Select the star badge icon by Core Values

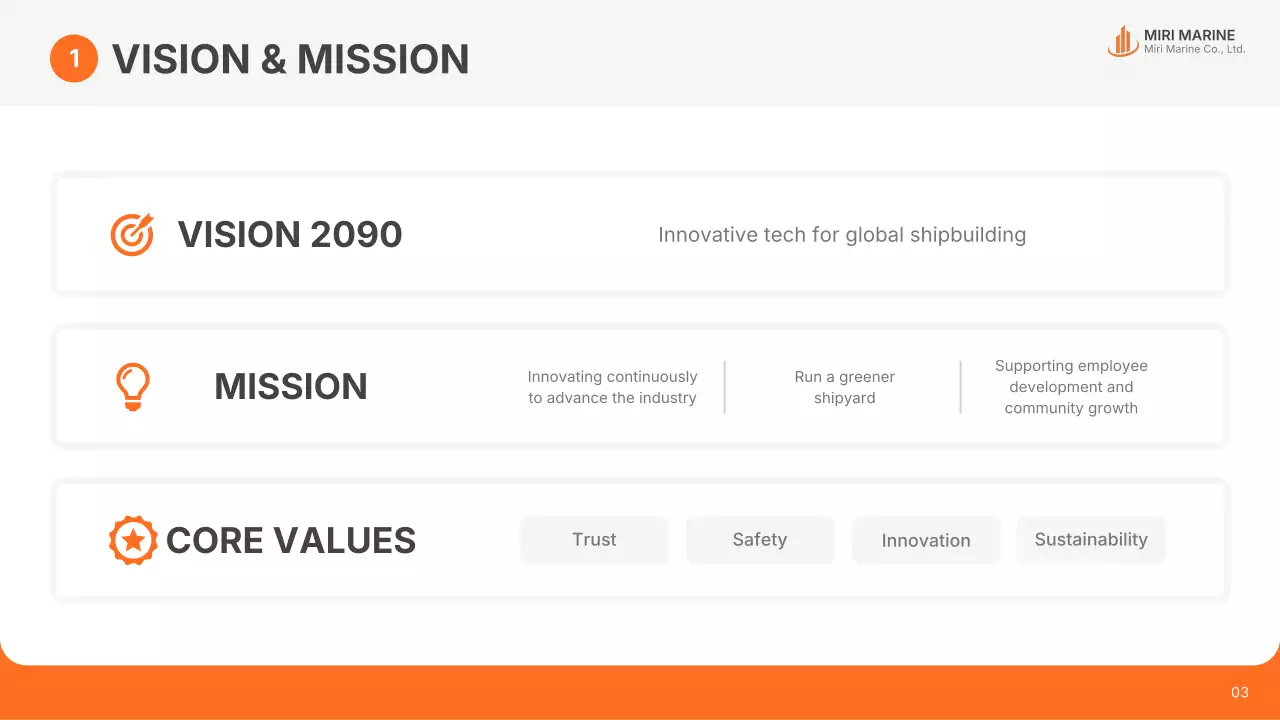pos(133,540)
